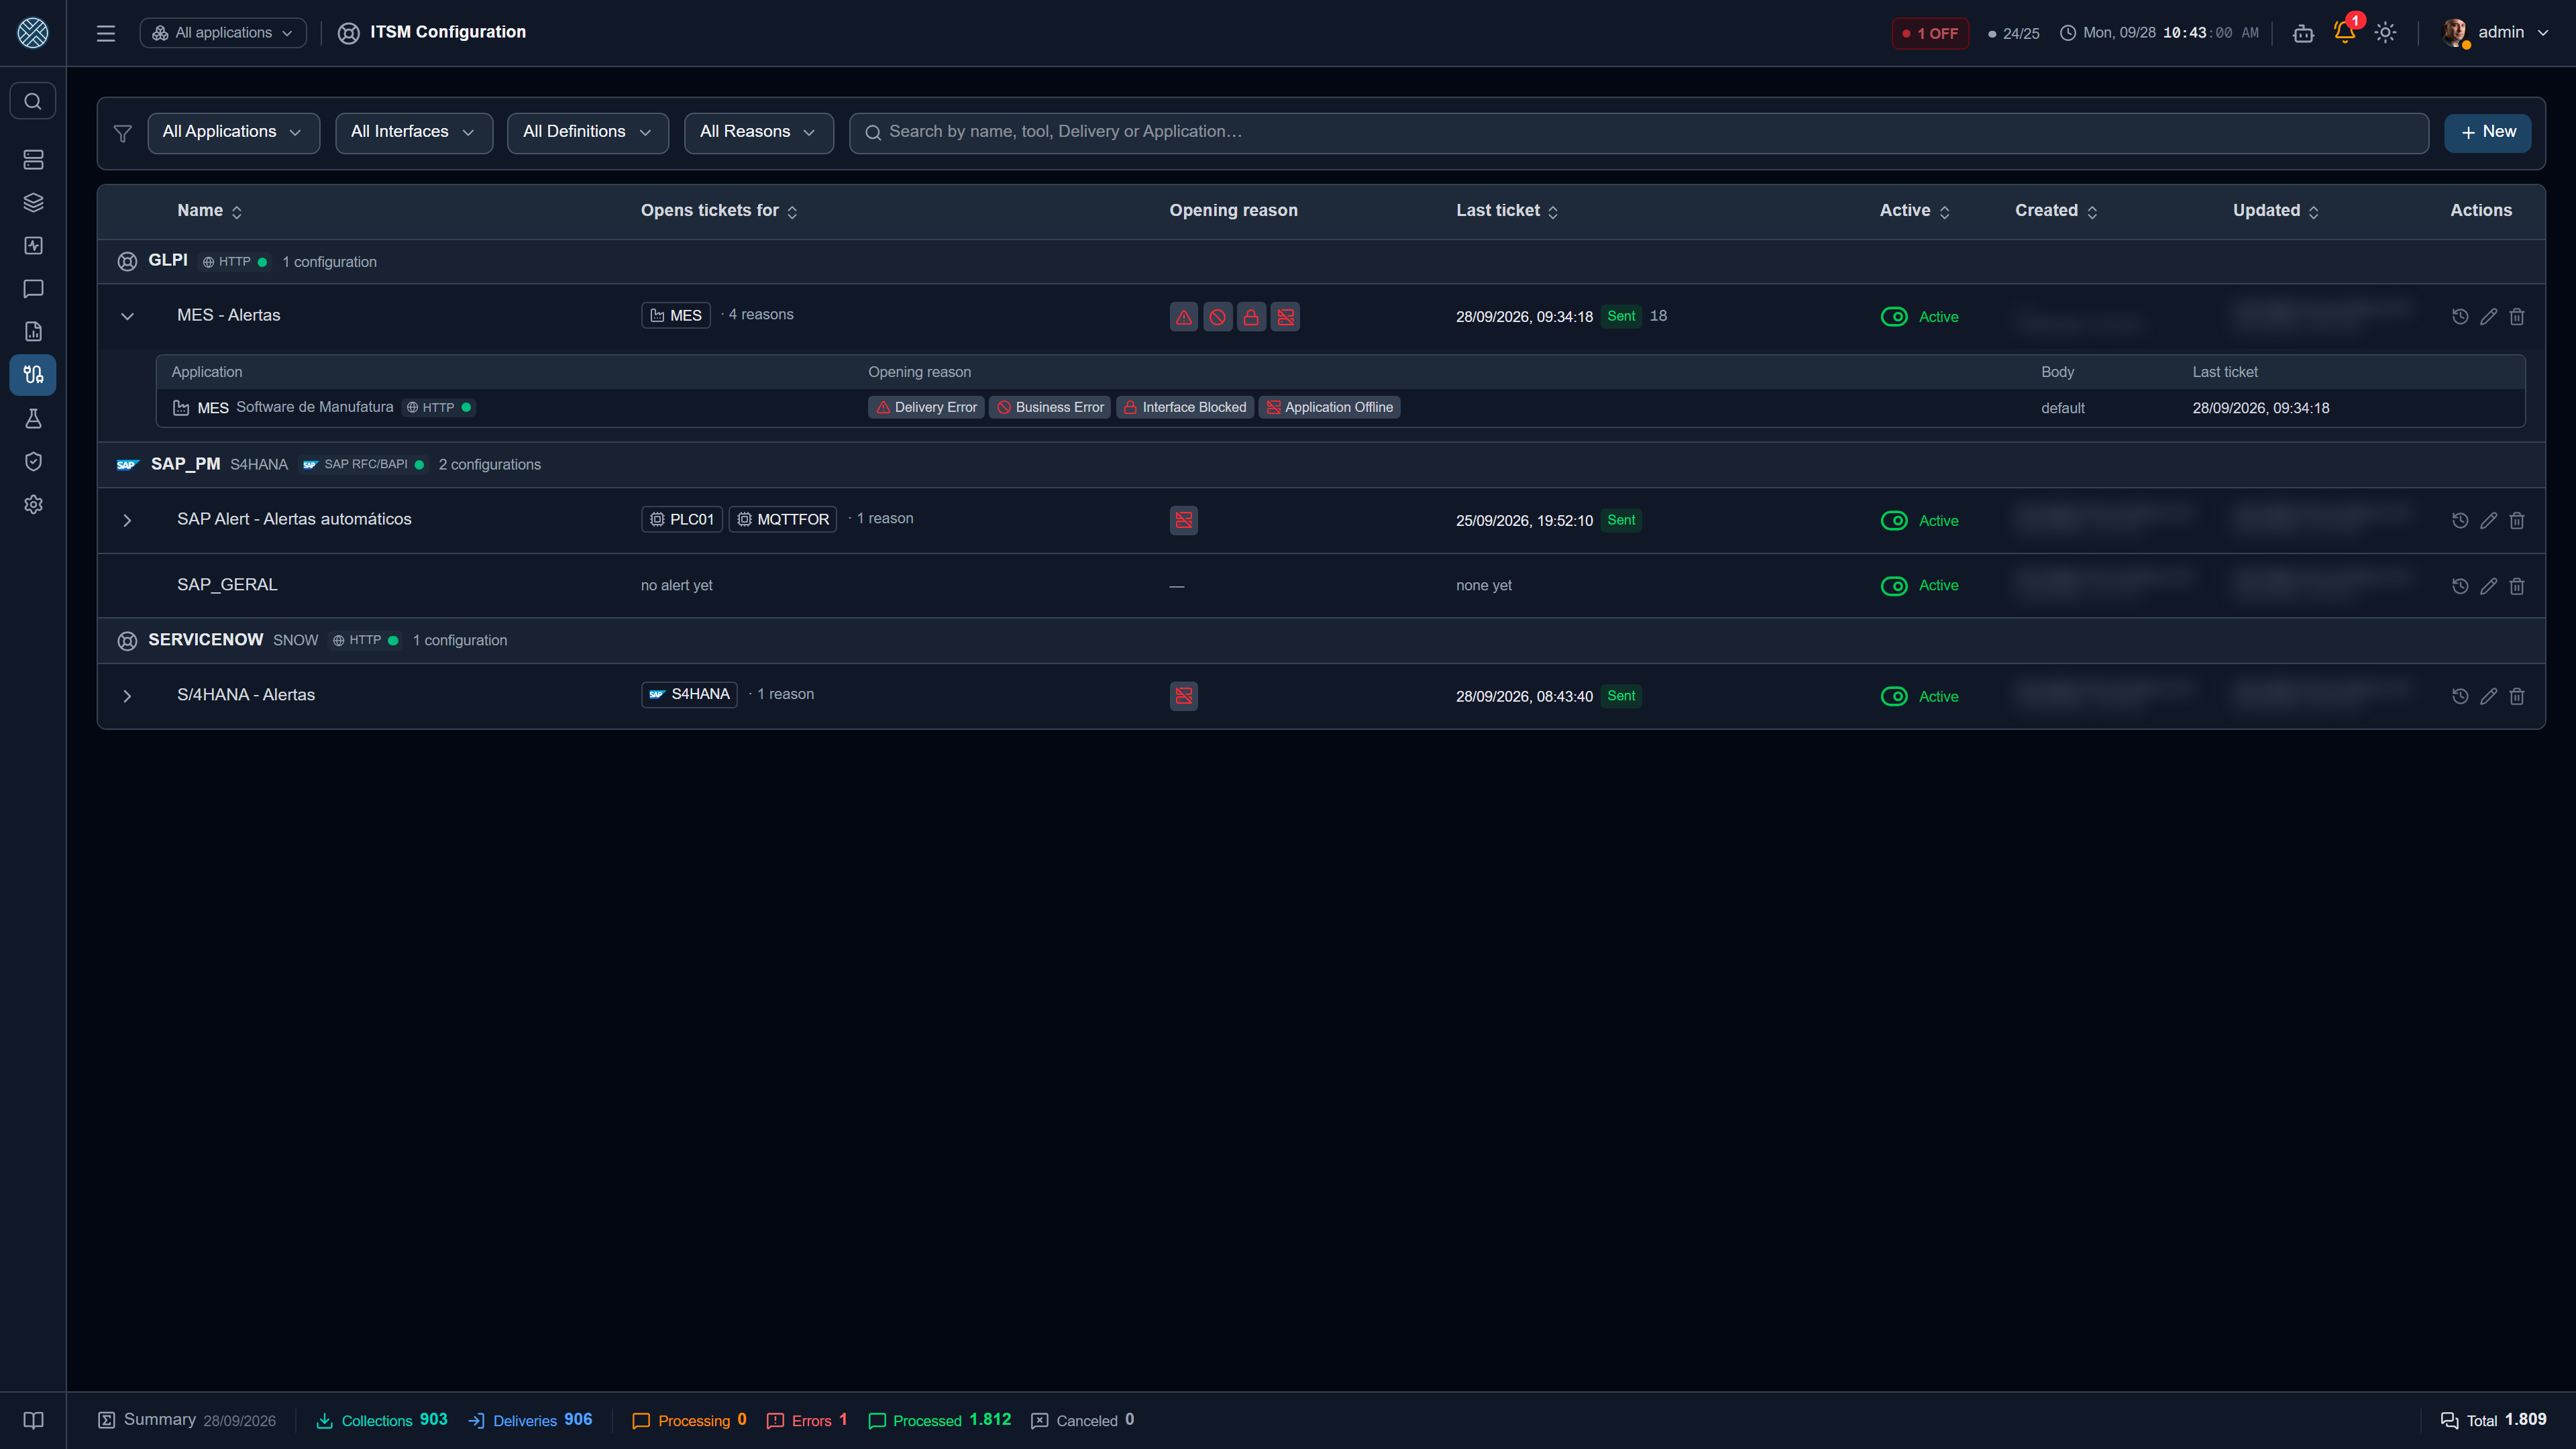Toggle Active switch for MES - Alertas
The image size is (2576, 1449).
pyautogui.click(x=1894, y=317)
